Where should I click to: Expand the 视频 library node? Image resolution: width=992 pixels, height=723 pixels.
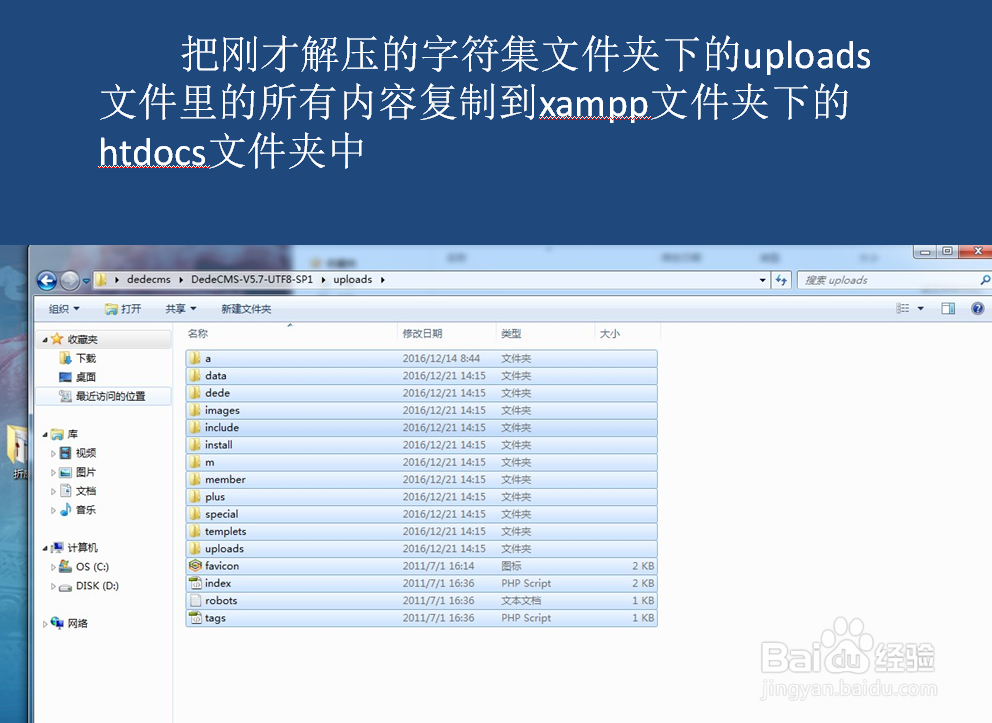tap(53, 454)
